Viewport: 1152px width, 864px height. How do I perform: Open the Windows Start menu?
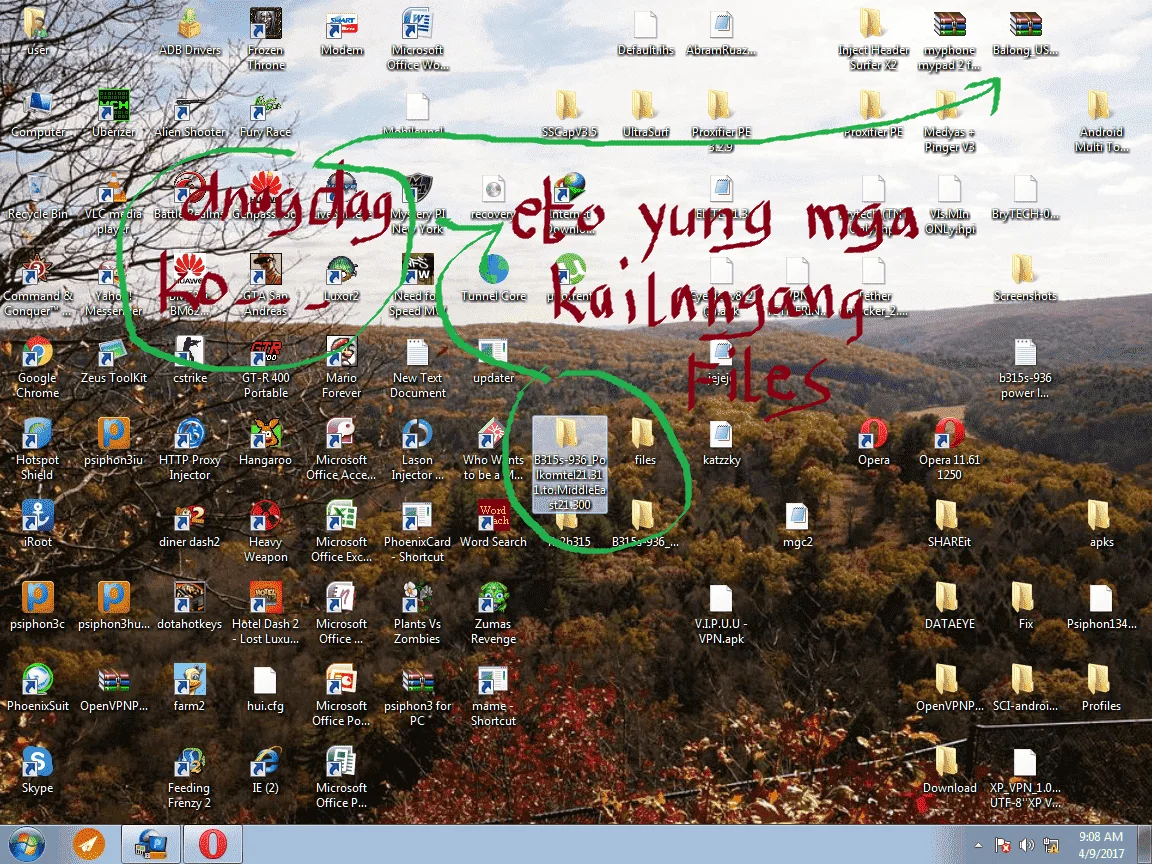pos(26,844)
